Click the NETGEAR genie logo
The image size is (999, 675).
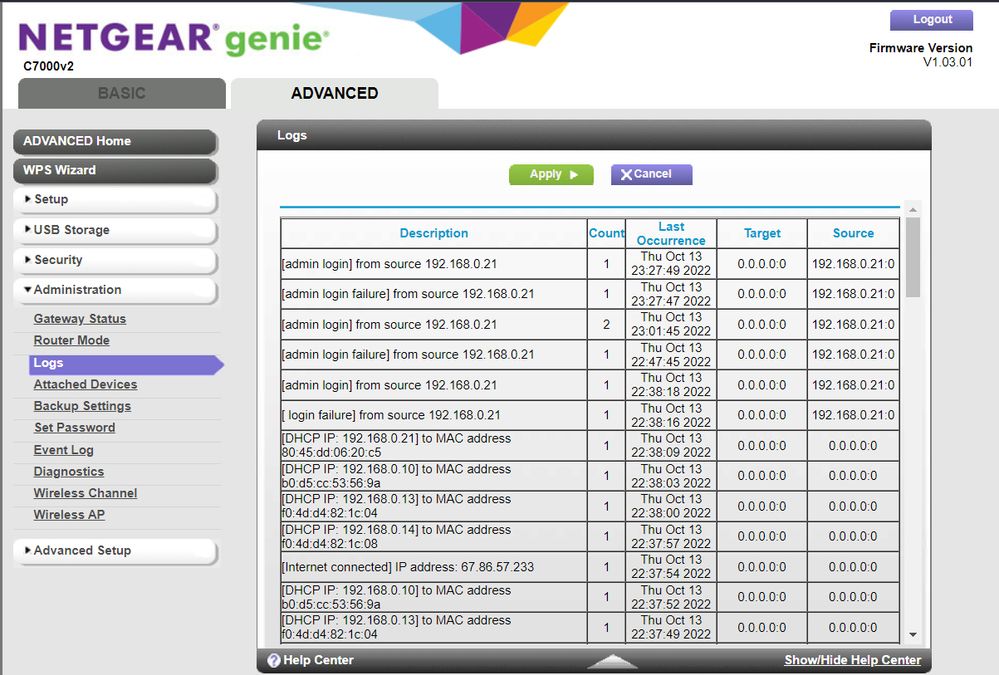[x=173, y=39]
